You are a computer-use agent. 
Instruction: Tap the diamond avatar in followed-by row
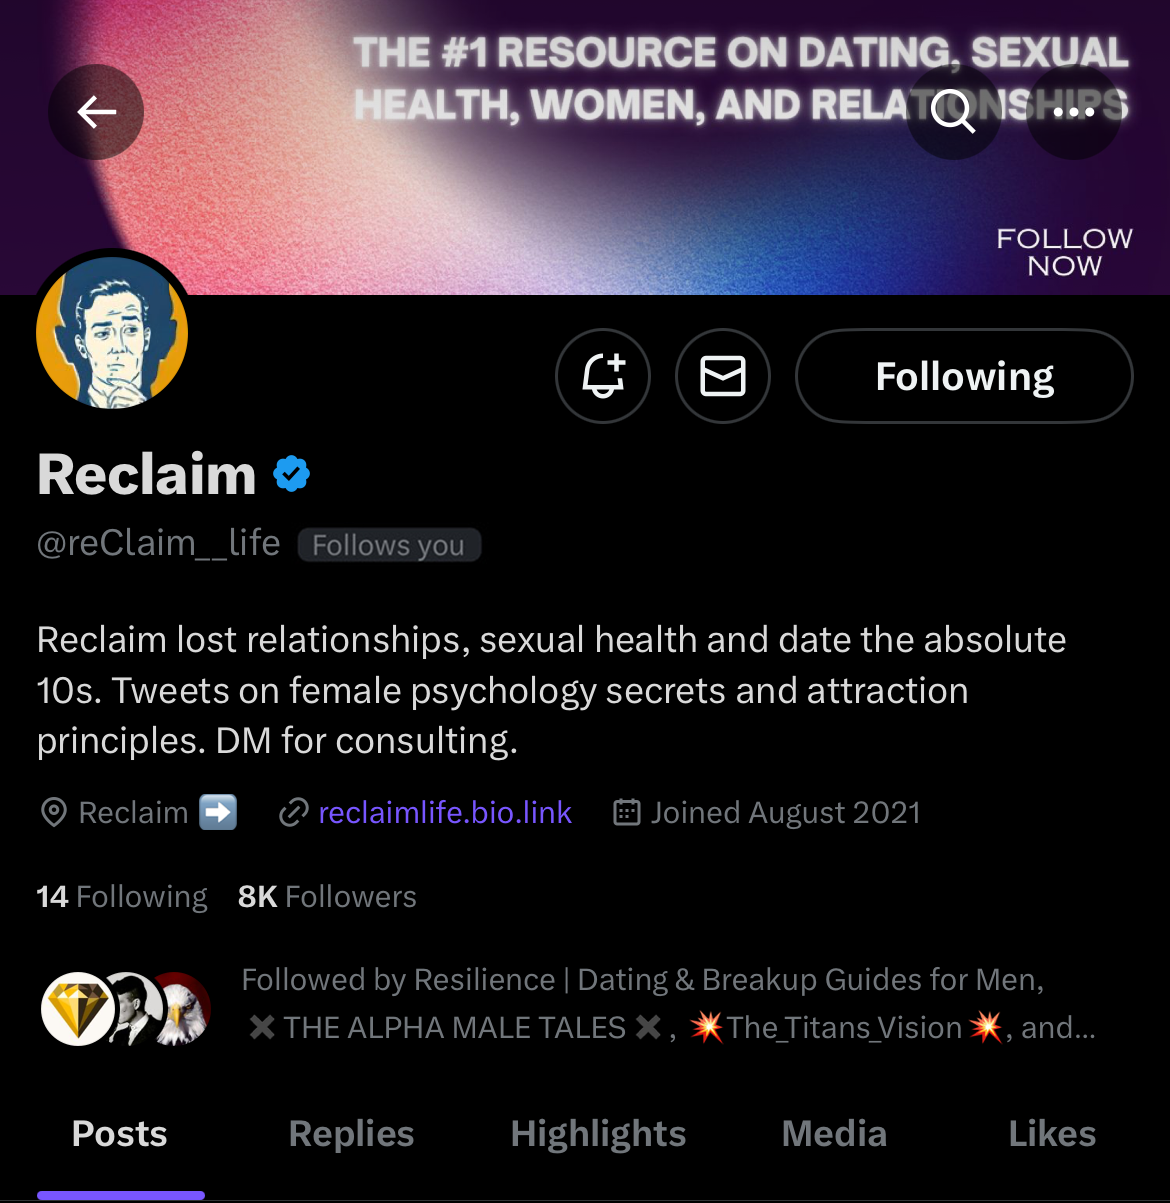point(79,1009)
